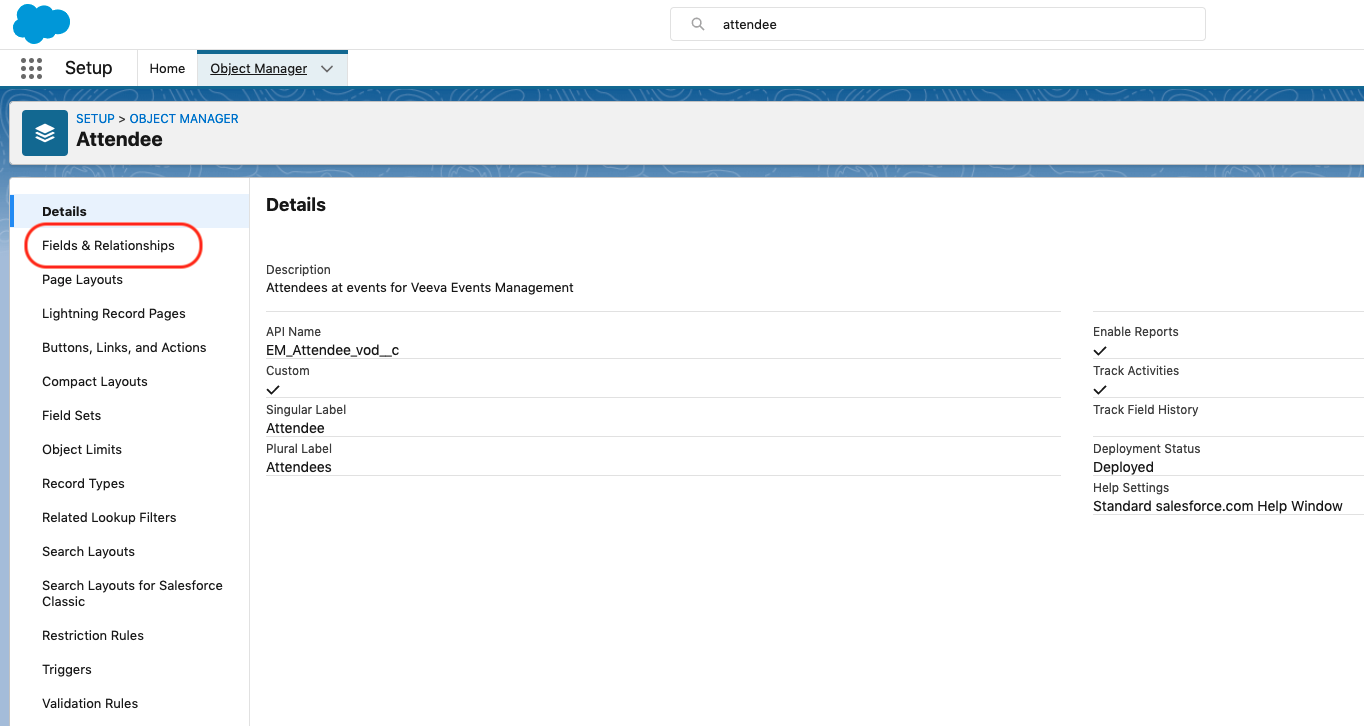Image resolution: width=1364 pixels, height=726 pixels.
Task: Go to Compact Layouts
Action: pyautogui.click(x=95, y=381)
